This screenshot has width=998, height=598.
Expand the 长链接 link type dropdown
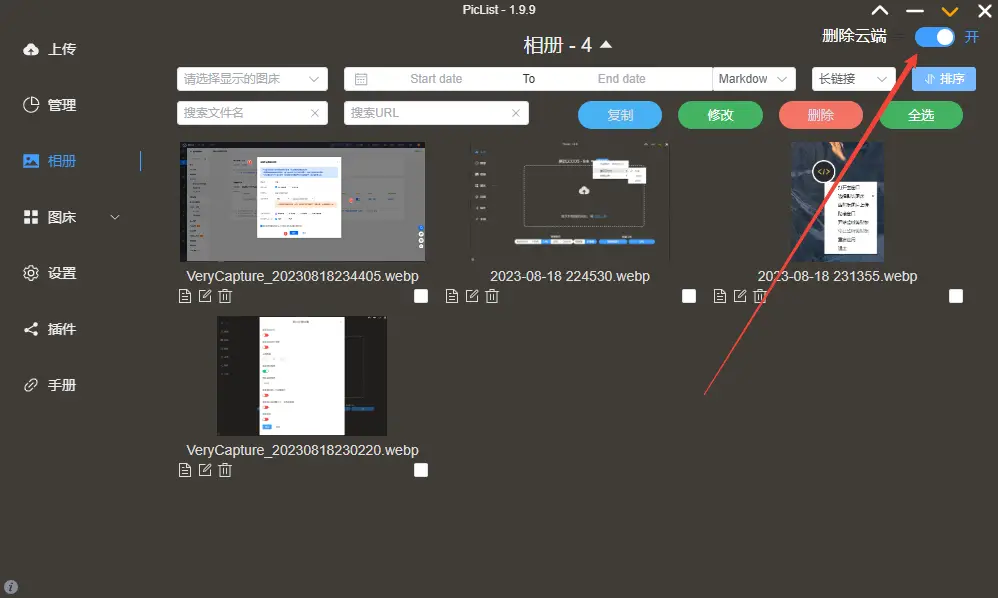[x=852, y=79]
